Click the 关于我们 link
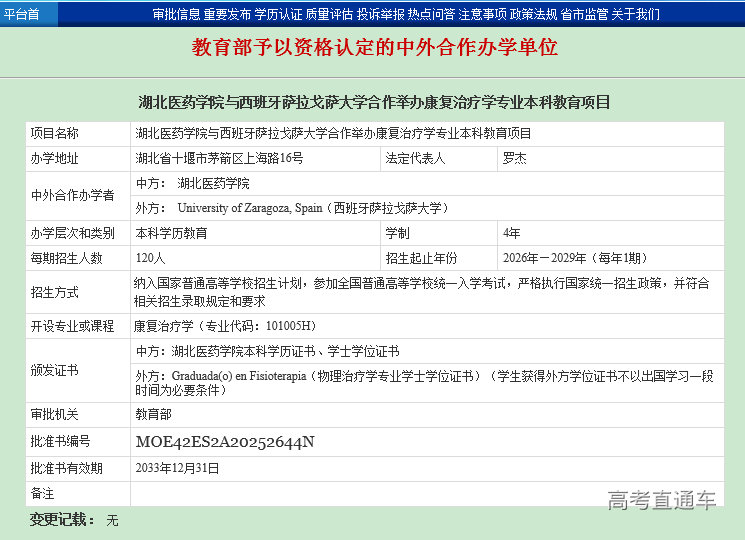 coord(635,14)
